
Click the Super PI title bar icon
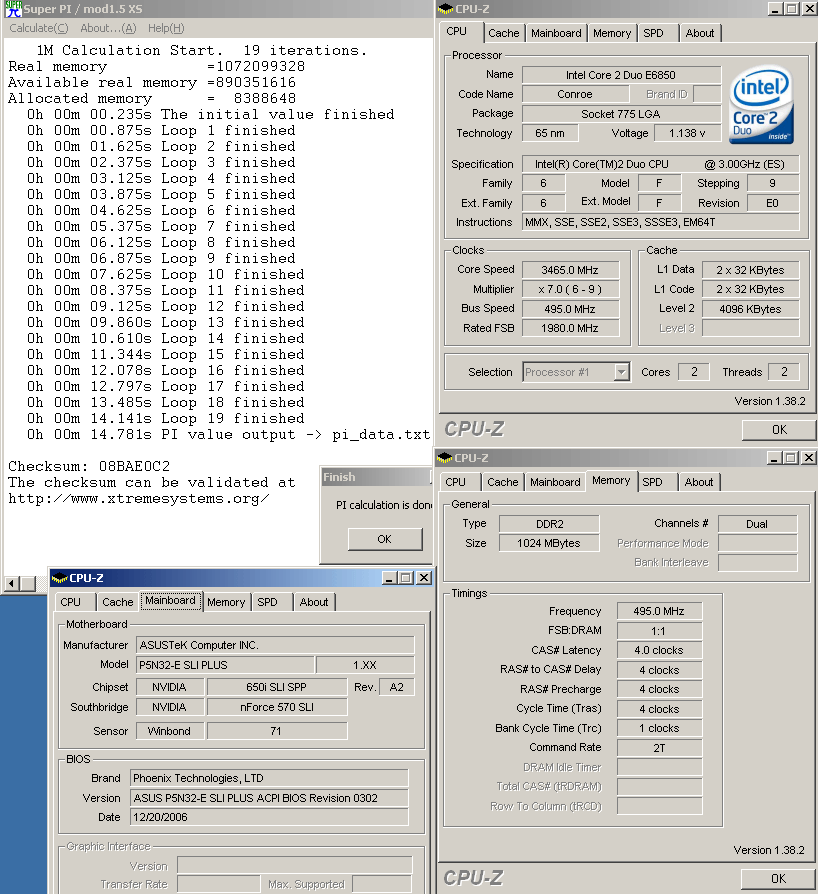[13, 9]
